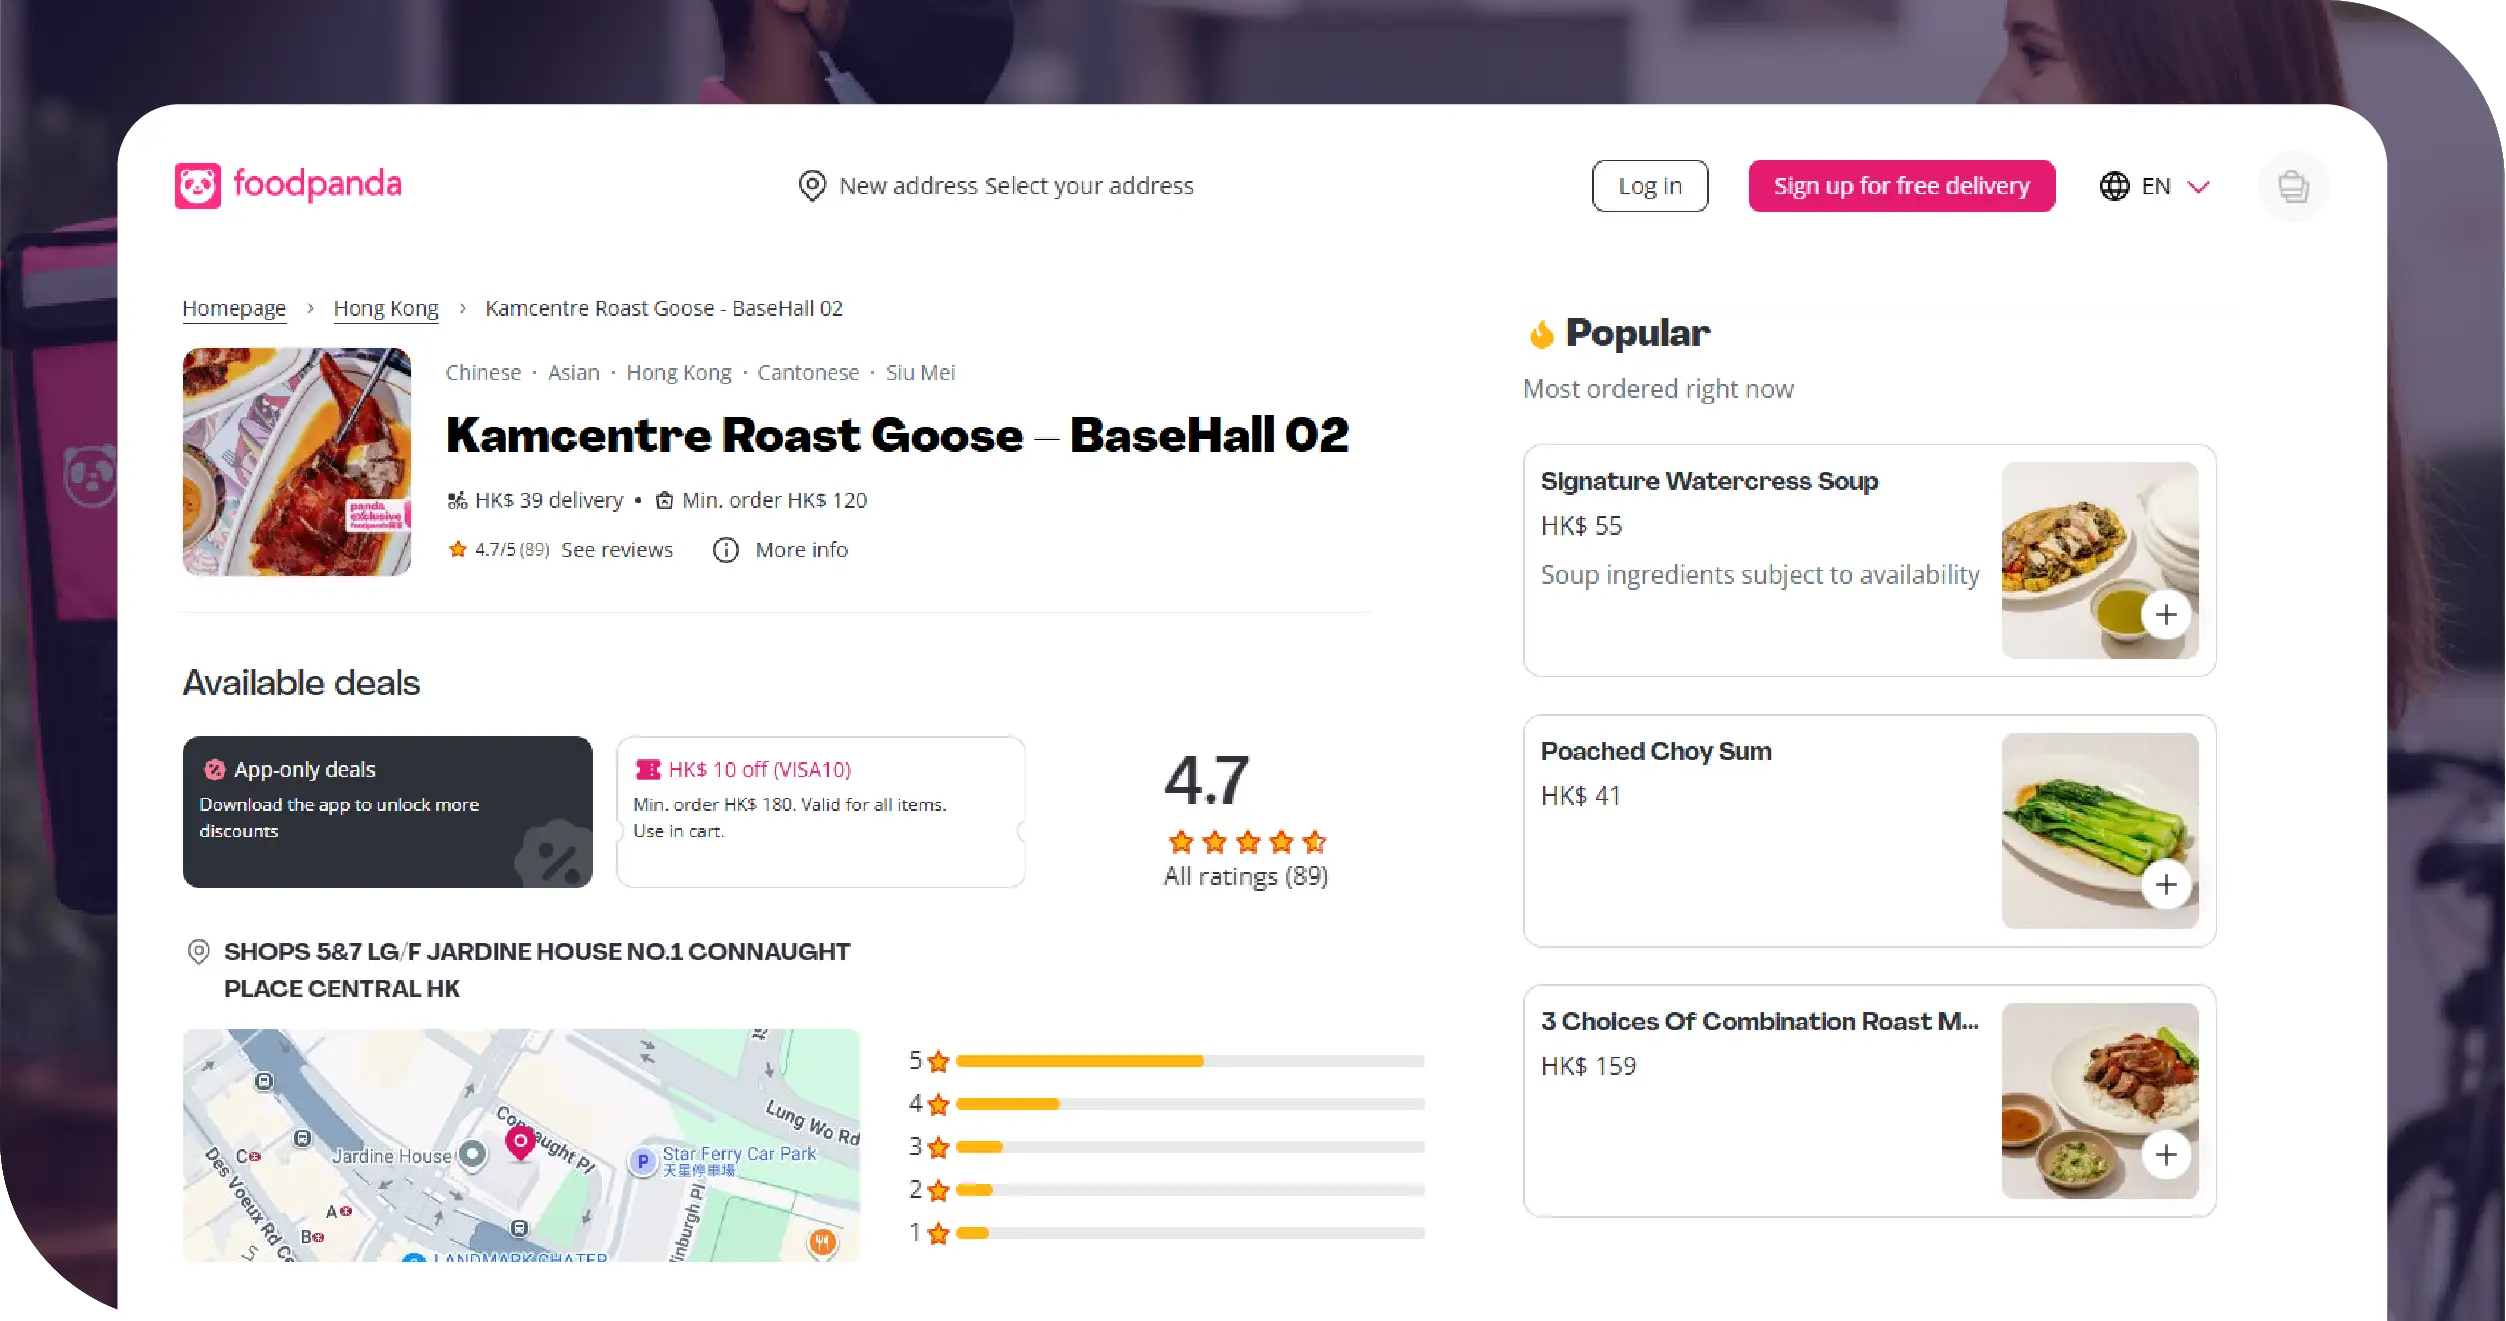The width and height of the screenshot is (2506, 1321).
Task: Click Sign up for free delivery
Action: 1901,186
